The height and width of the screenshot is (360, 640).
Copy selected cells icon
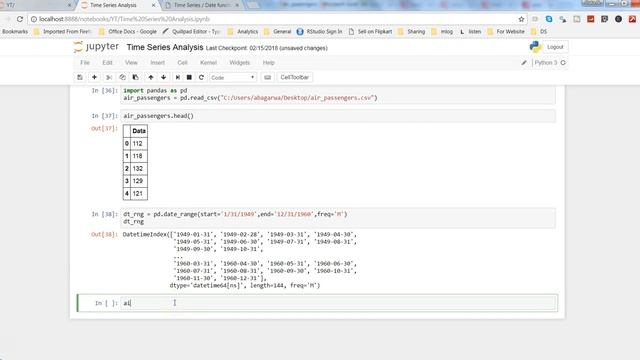[122, 77]
